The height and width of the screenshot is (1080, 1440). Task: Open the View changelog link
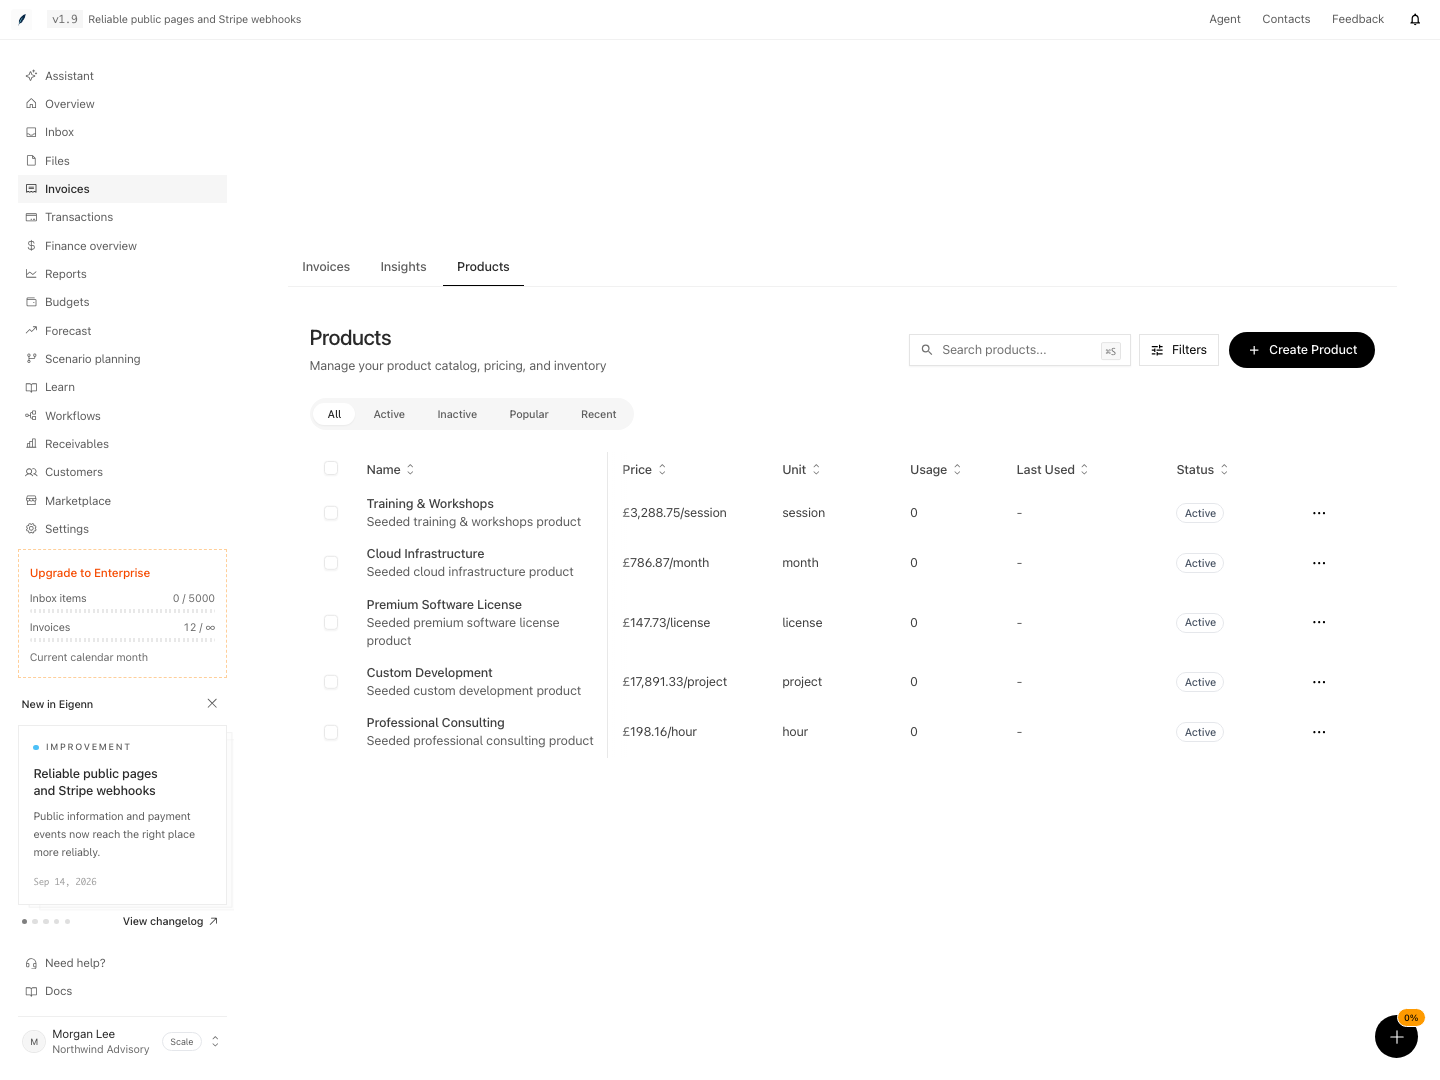tap(170, 922)
